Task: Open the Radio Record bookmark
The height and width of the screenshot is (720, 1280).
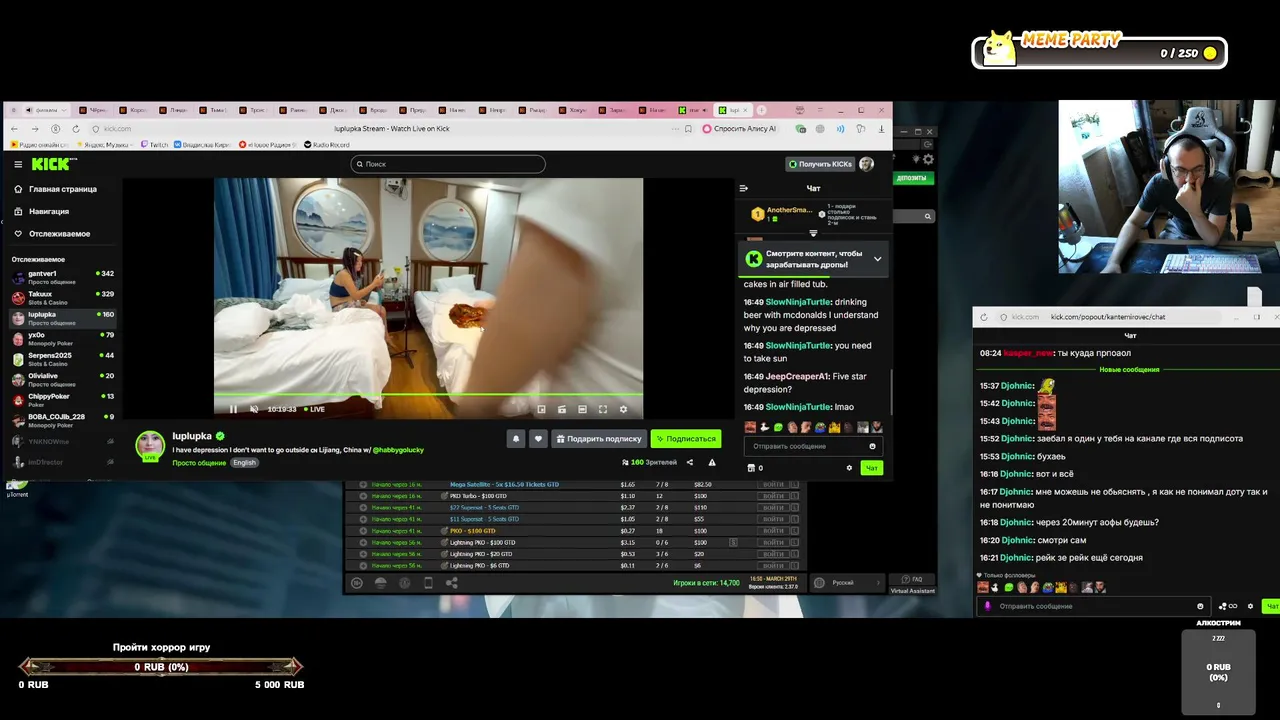Action: point(327,145)
